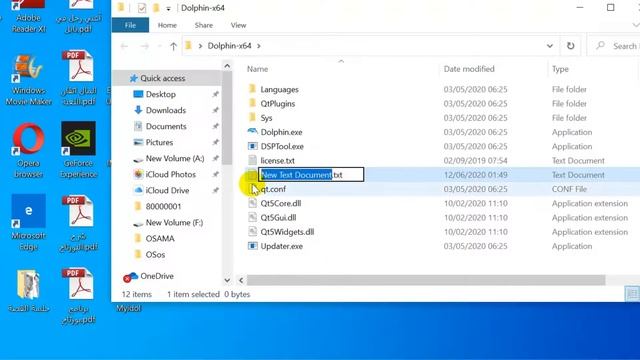Select GeForce Experience desktop shortcut
Screen dimensions: 640x360
coord(78,150)
